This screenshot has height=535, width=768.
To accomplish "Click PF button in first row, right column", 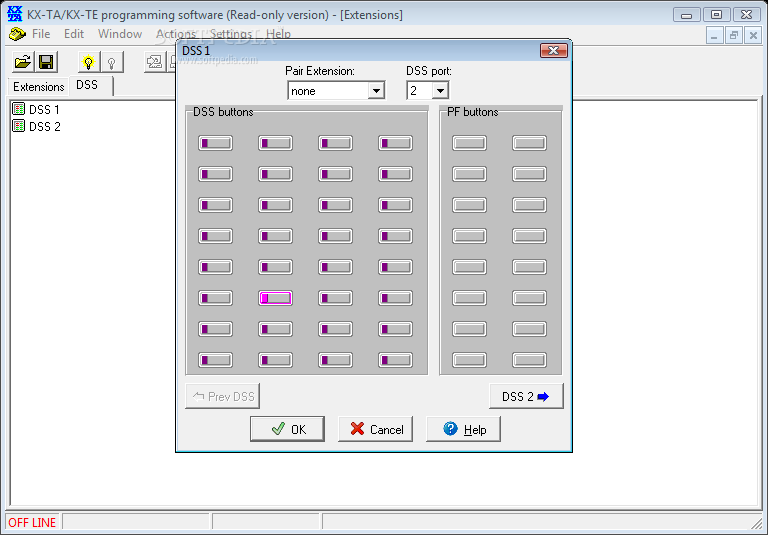I will 529,143.
